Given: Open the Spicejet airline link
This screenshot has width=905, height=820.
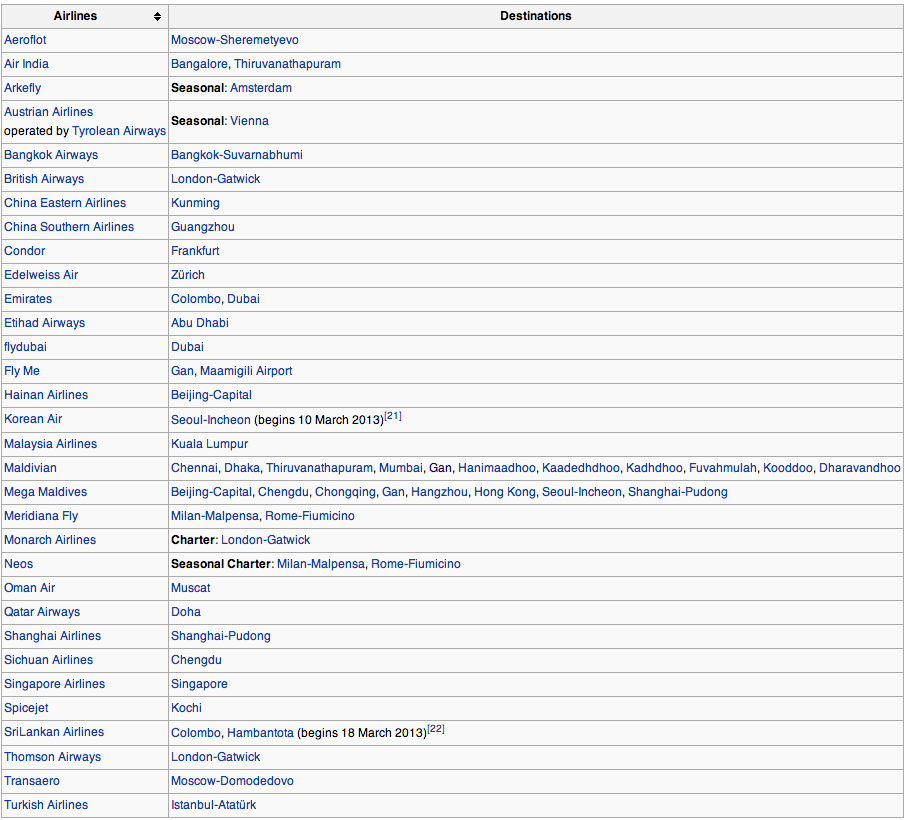Looking at the screenshot, I should (26, 708).
